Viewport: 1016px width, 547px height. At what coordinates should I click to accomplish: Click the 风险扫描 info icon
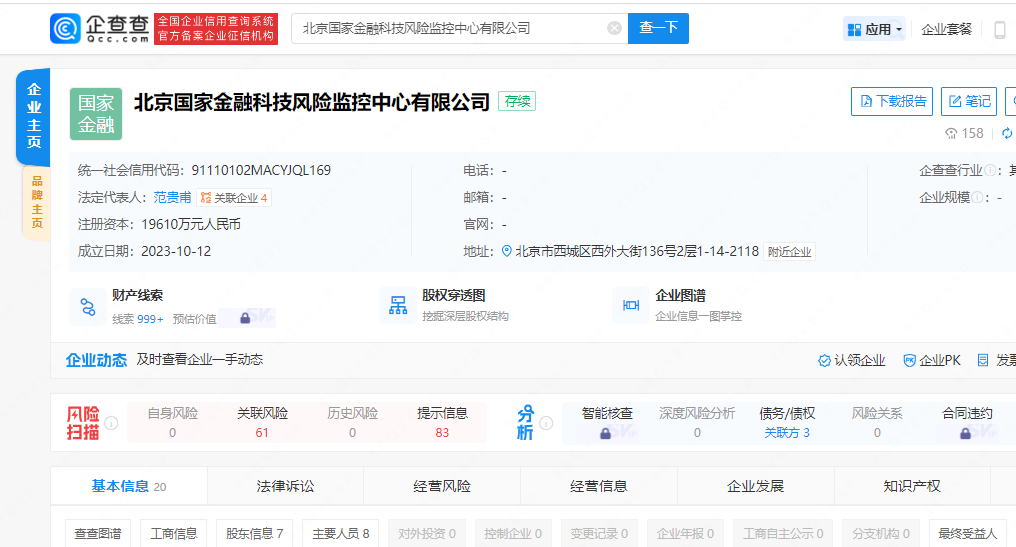tap(111, 423)
